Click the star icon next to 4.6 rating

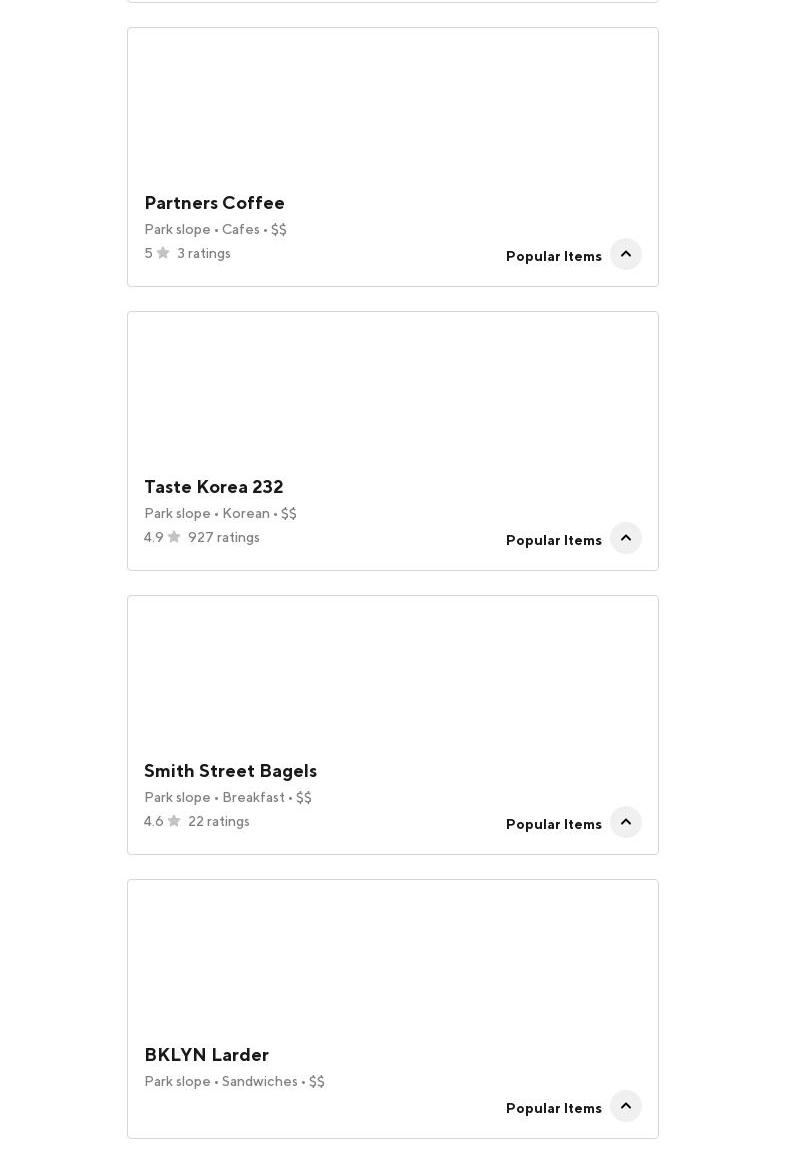174,821
